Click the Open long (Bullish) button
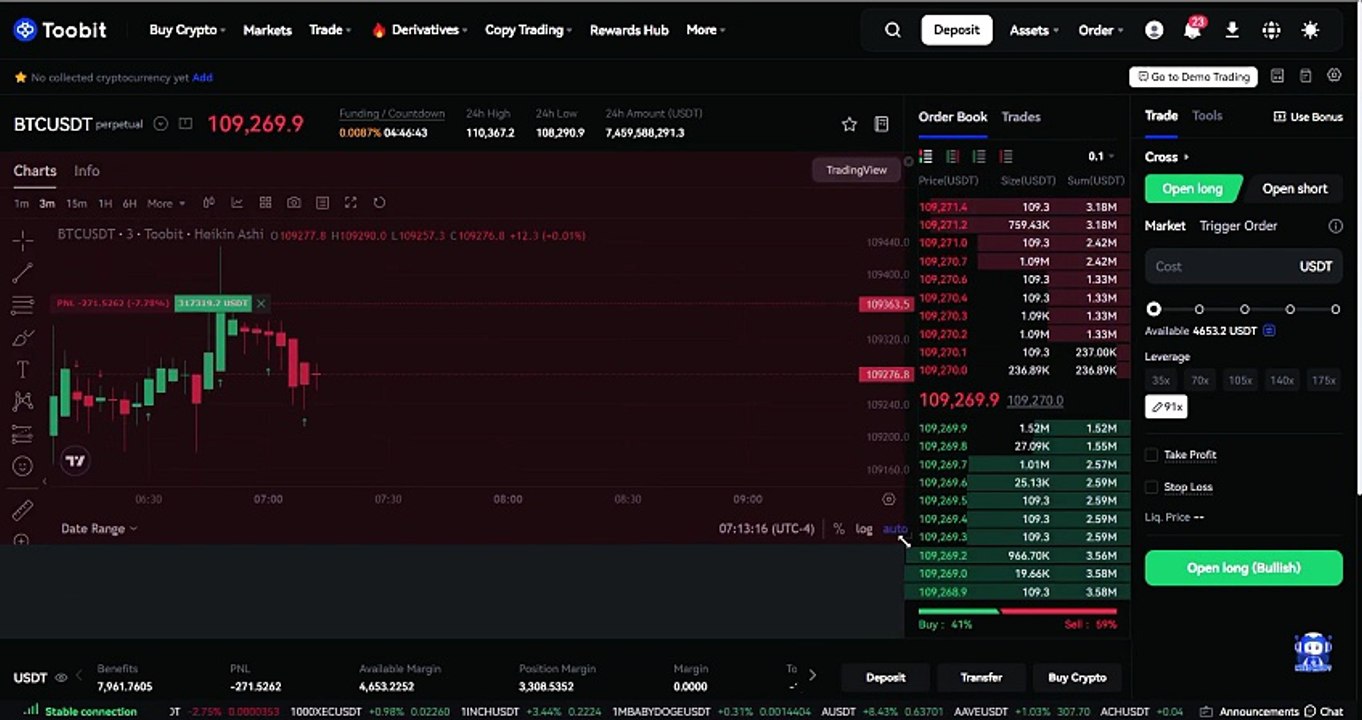Image resolution: width=1362 pixels, height=720 pixels. click(1243, 568)
